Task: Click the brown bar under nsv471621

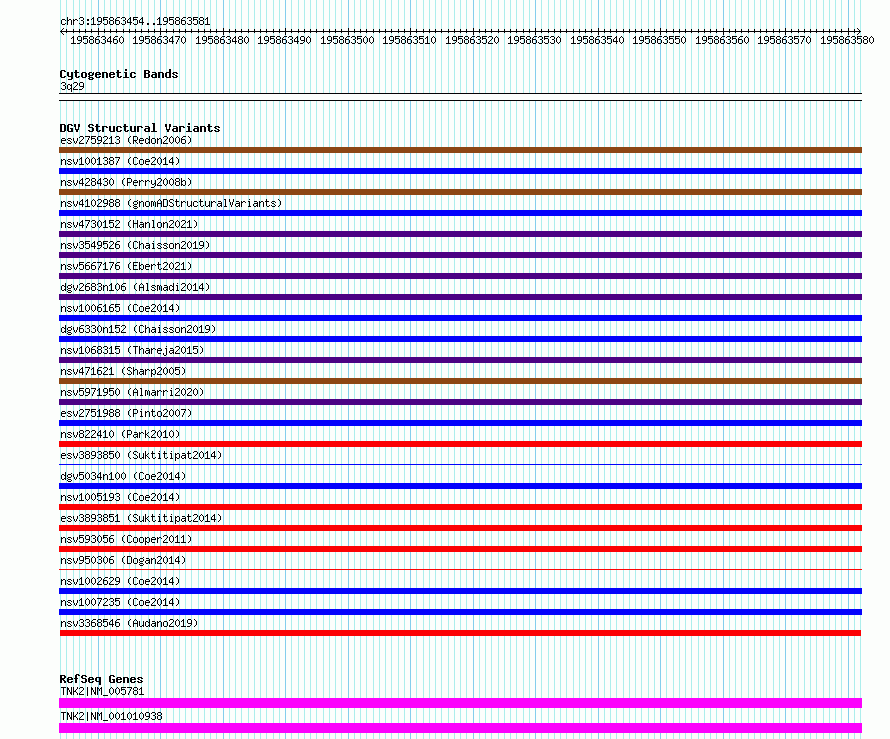Action: pyautogui.click(x=460, y=381)
